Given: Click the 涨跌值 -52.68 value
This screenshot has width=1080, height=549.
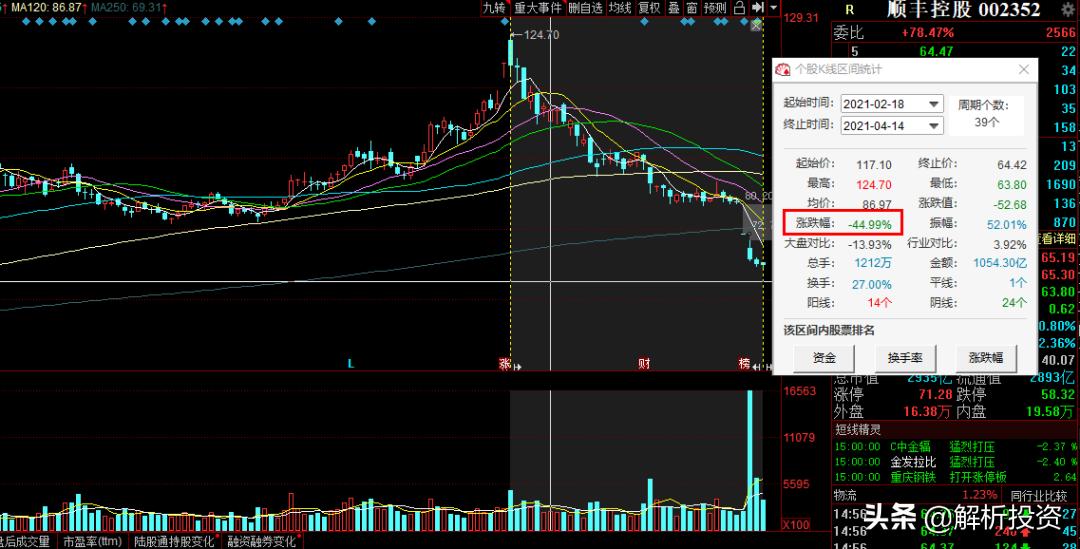Looking at the screenshot, I should pos(1010,205).
